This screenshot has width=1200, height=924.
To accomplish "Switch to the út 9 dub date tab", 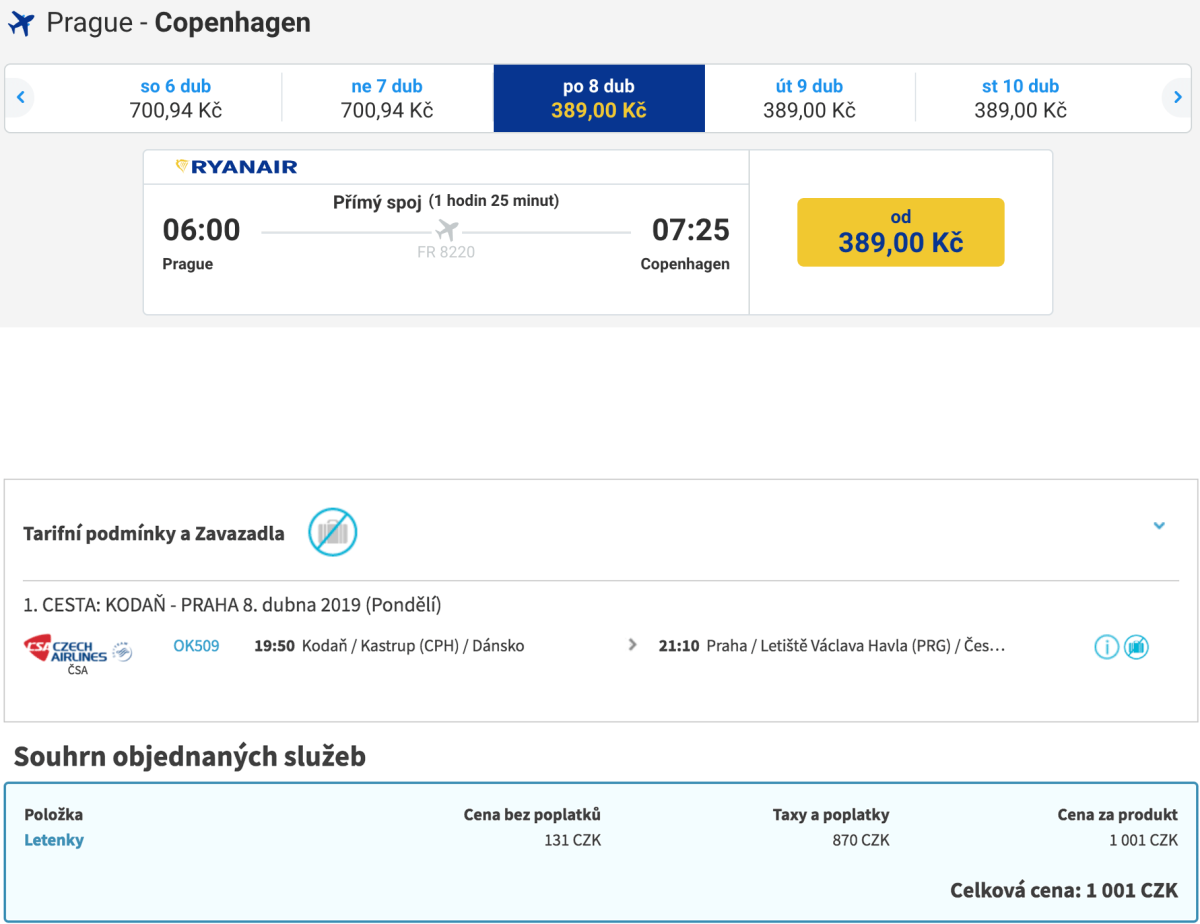I will 809,98.
